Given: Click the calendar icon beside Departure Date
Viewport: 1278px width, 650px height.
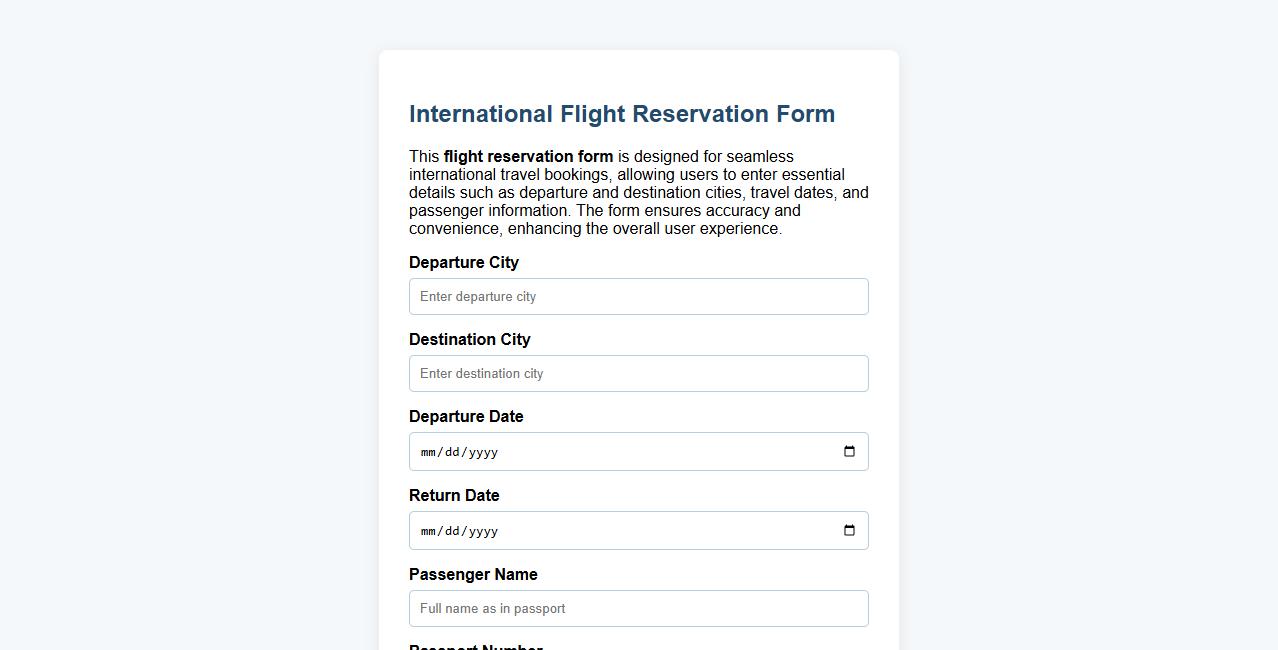Looking at the screenshot, I should click(850, 451).
